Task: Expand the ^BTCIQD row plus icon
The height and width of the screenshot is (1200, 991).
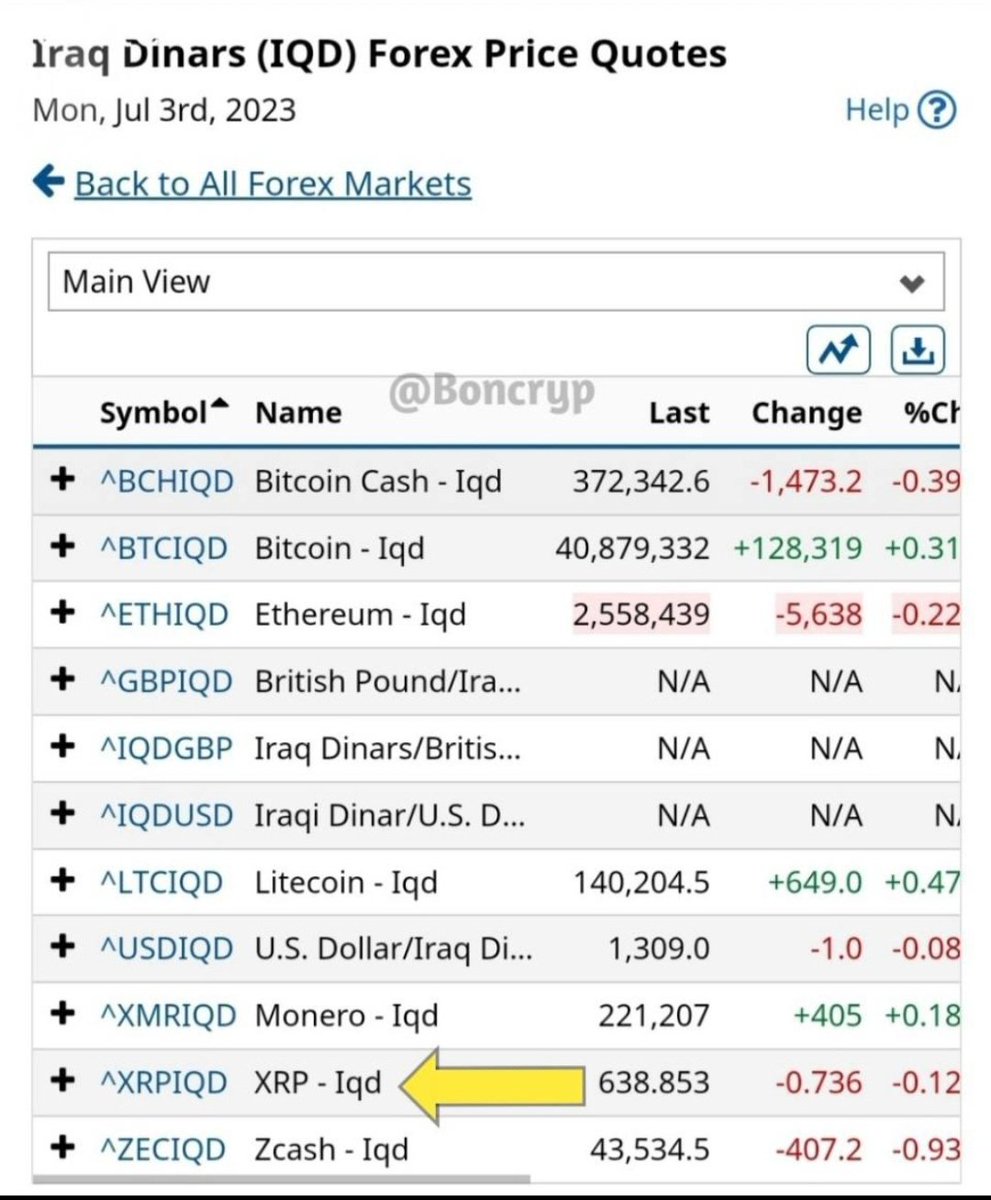Action: (62, 547)
